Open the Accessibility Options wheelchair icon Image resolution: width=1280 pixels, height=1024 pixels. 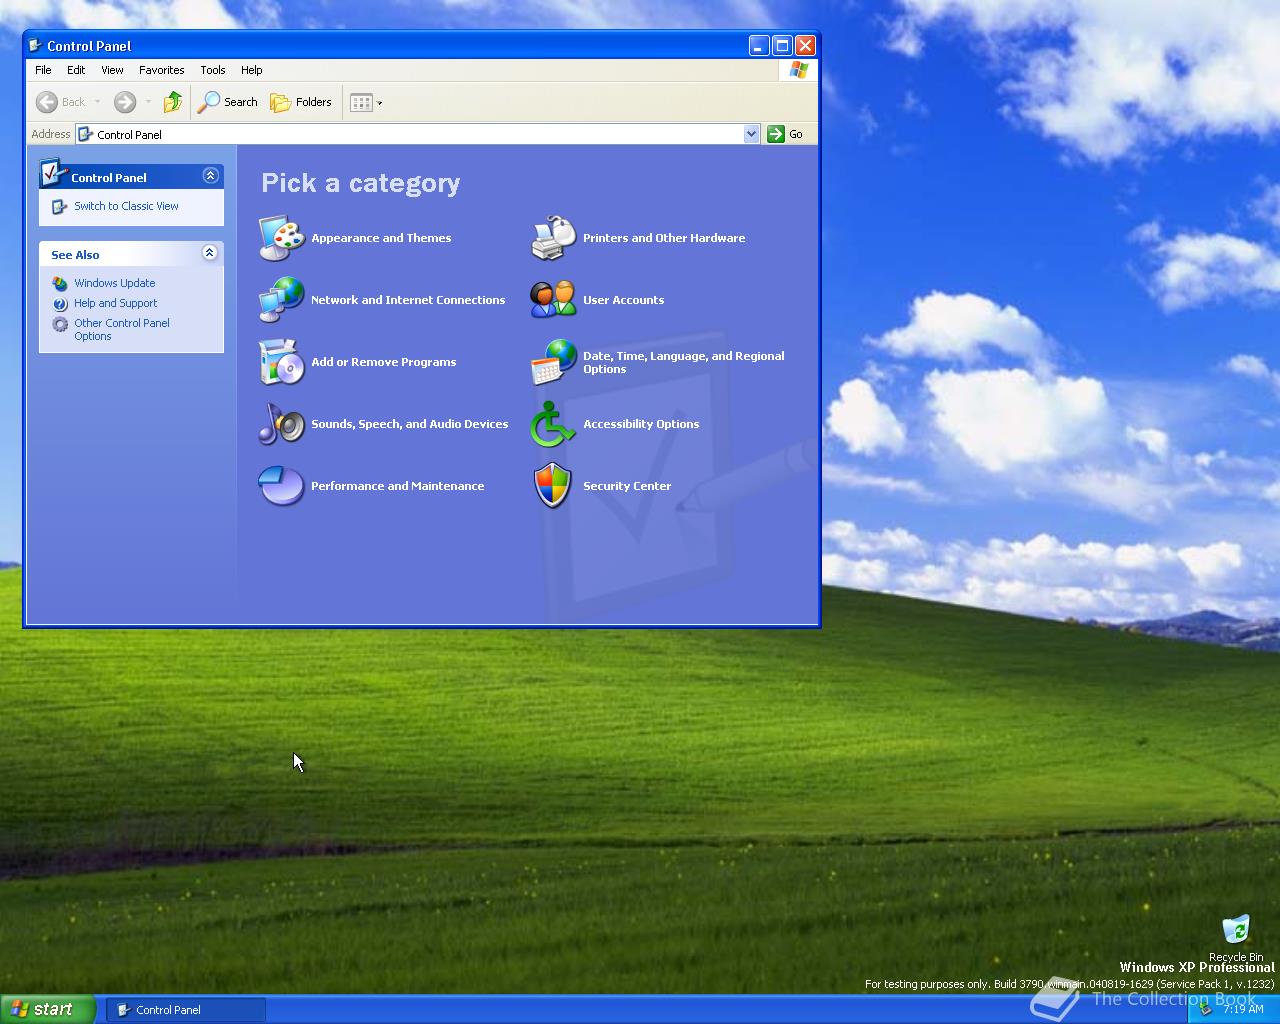click(x=554, y=424)
